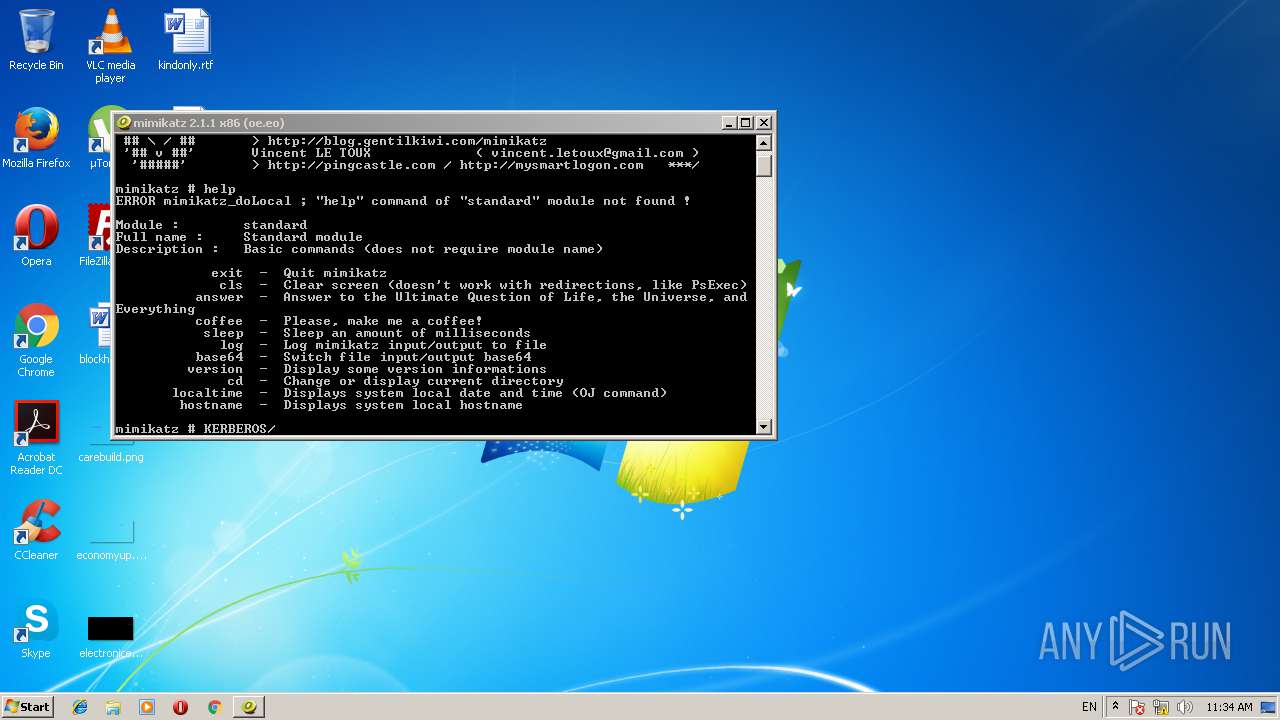Click the 'mimikatz # KERBEROS/' prompt line
Viewport: 1280px width, 720px height.
pos(195,429)
